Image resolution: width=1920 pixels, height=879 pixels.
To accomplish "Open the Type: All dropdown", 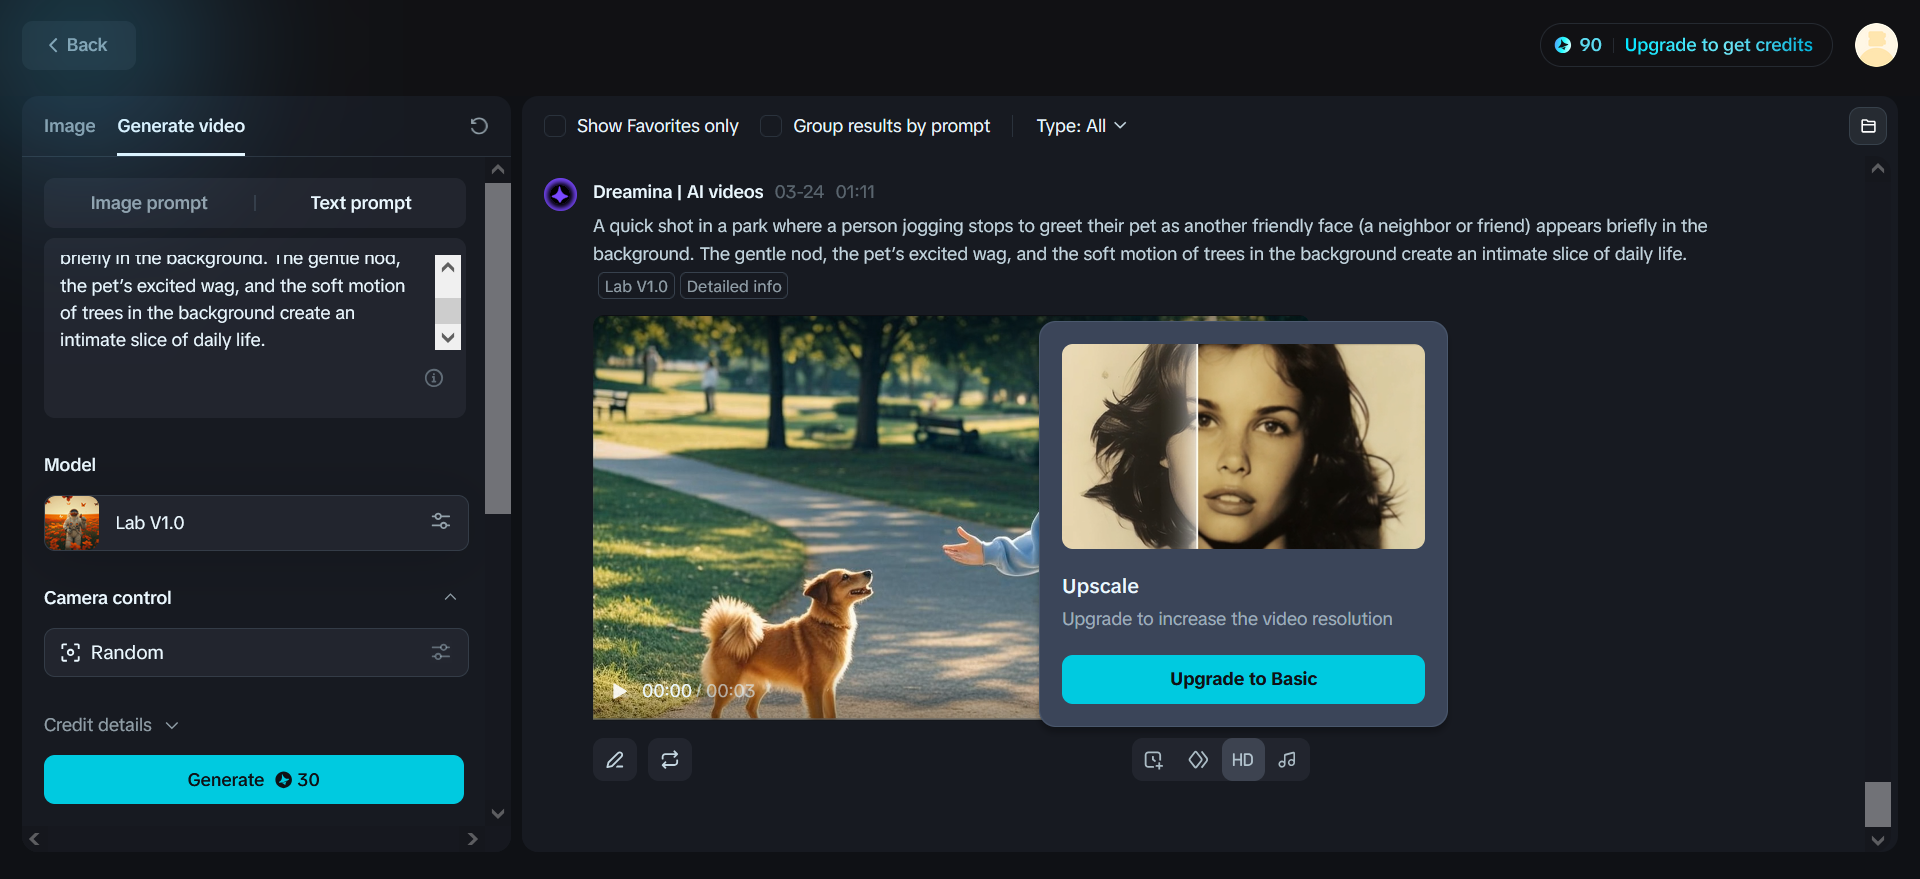I will [x=1081, y=126].
